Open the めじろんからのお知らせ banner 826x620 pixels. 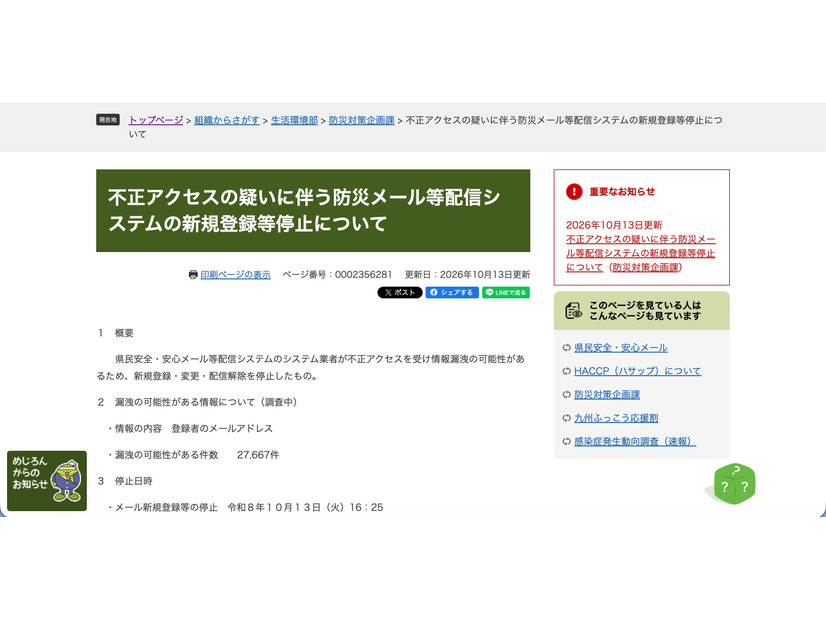pyautogui.click(x=47, y=480)
